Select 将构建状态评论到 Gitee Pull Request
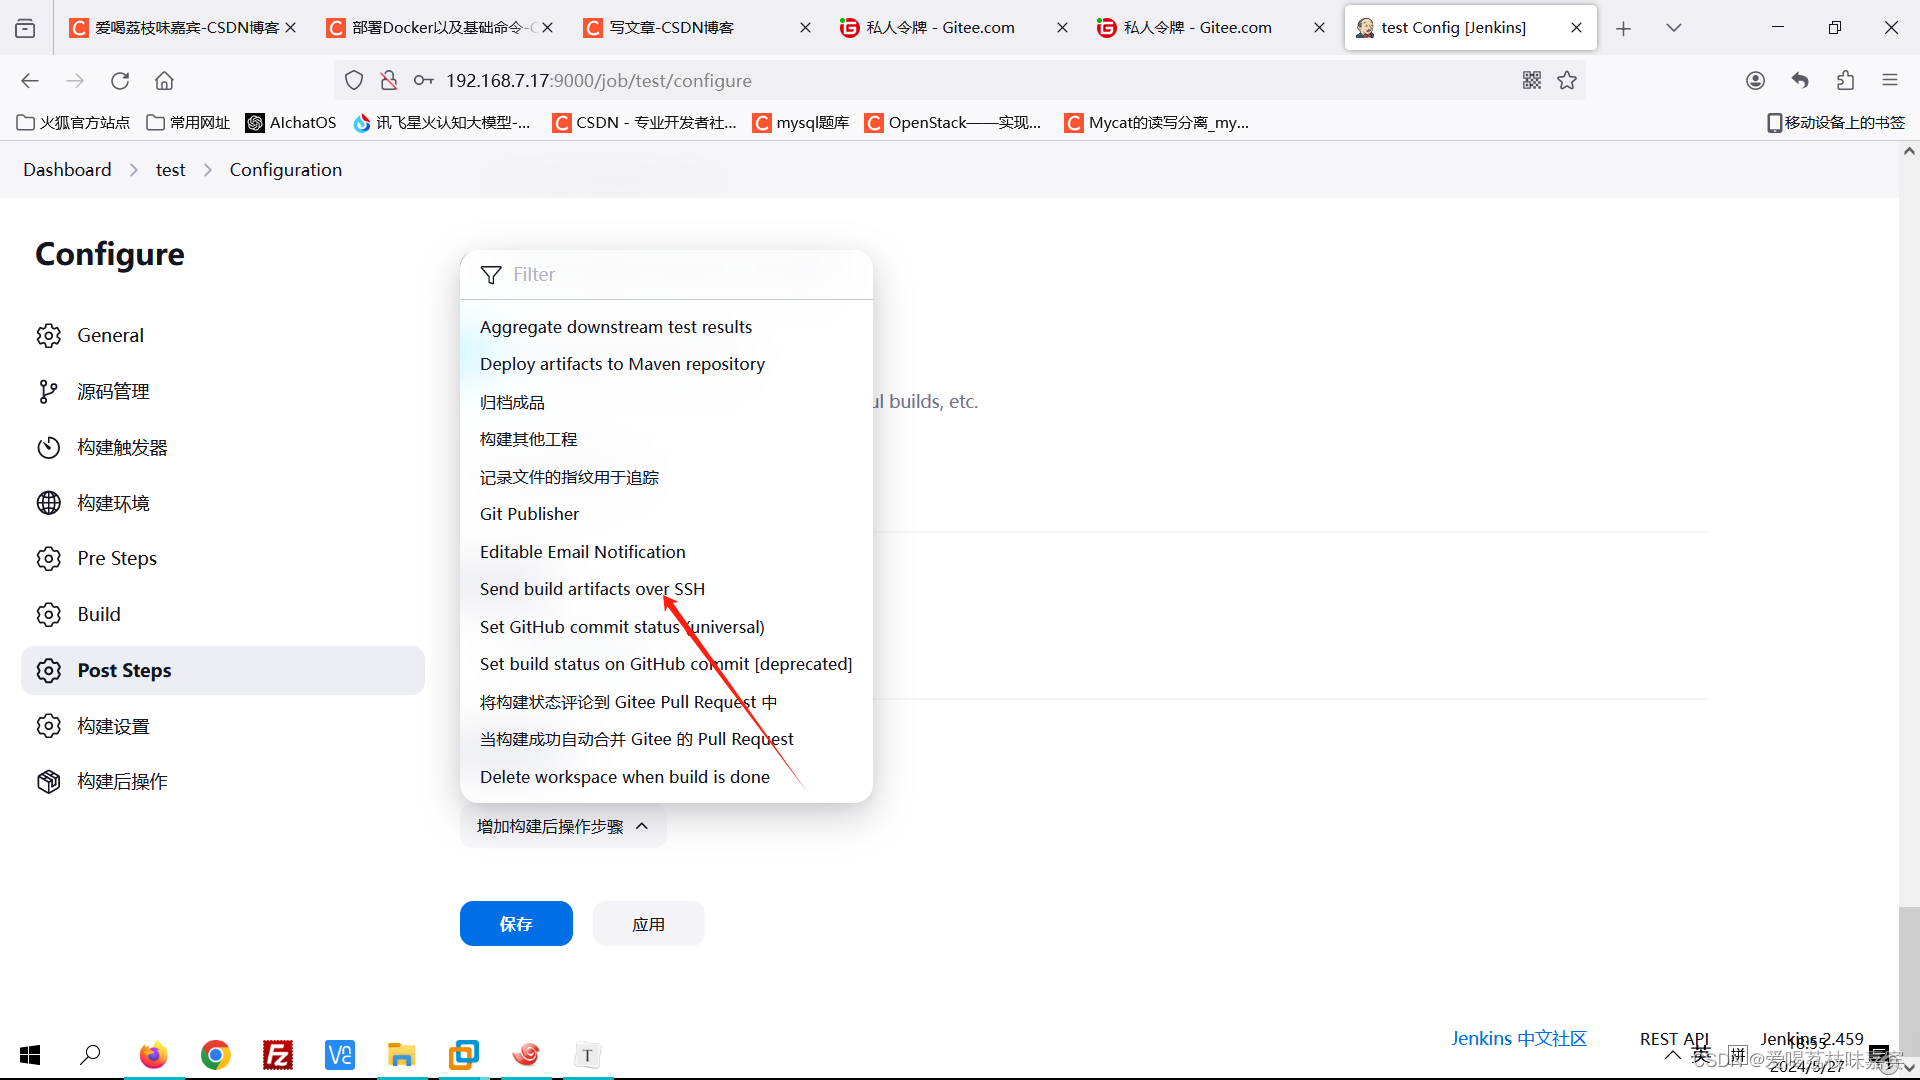This screenshot has height=1080, width=1920. pyautogui.click(x=629, y=700)
